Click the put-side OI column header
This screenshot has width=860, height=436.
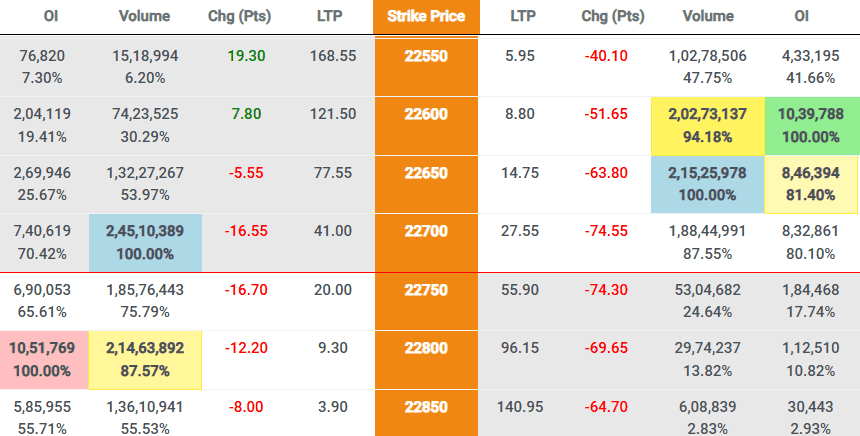tap(801, 16)
